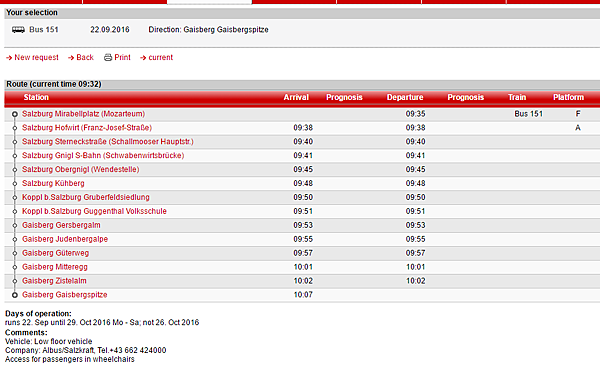Go Back via the Back link
600x365 pixels.
coord(85,57)
